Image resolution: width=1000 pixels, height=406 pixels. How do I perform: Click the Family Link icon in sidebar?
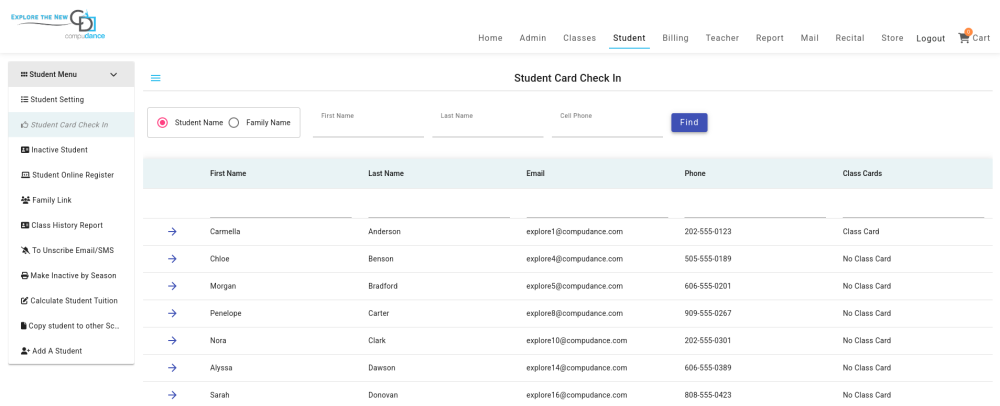click(x=25, y=200)
